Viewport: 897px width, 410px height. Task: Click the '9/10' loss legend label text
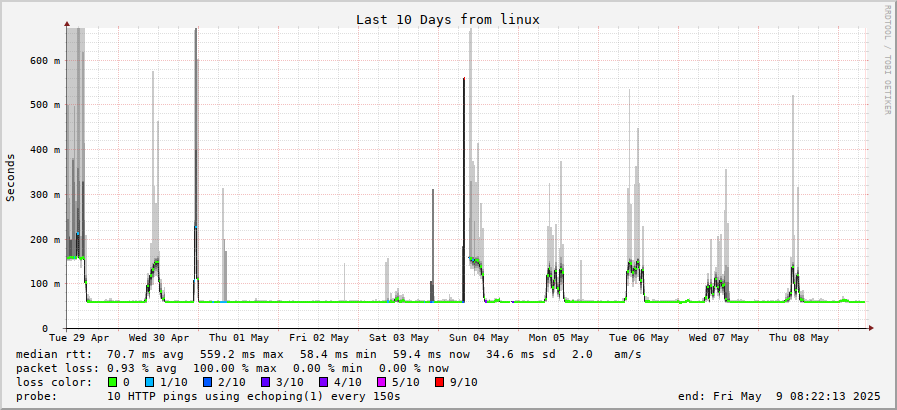click(463, 382)
